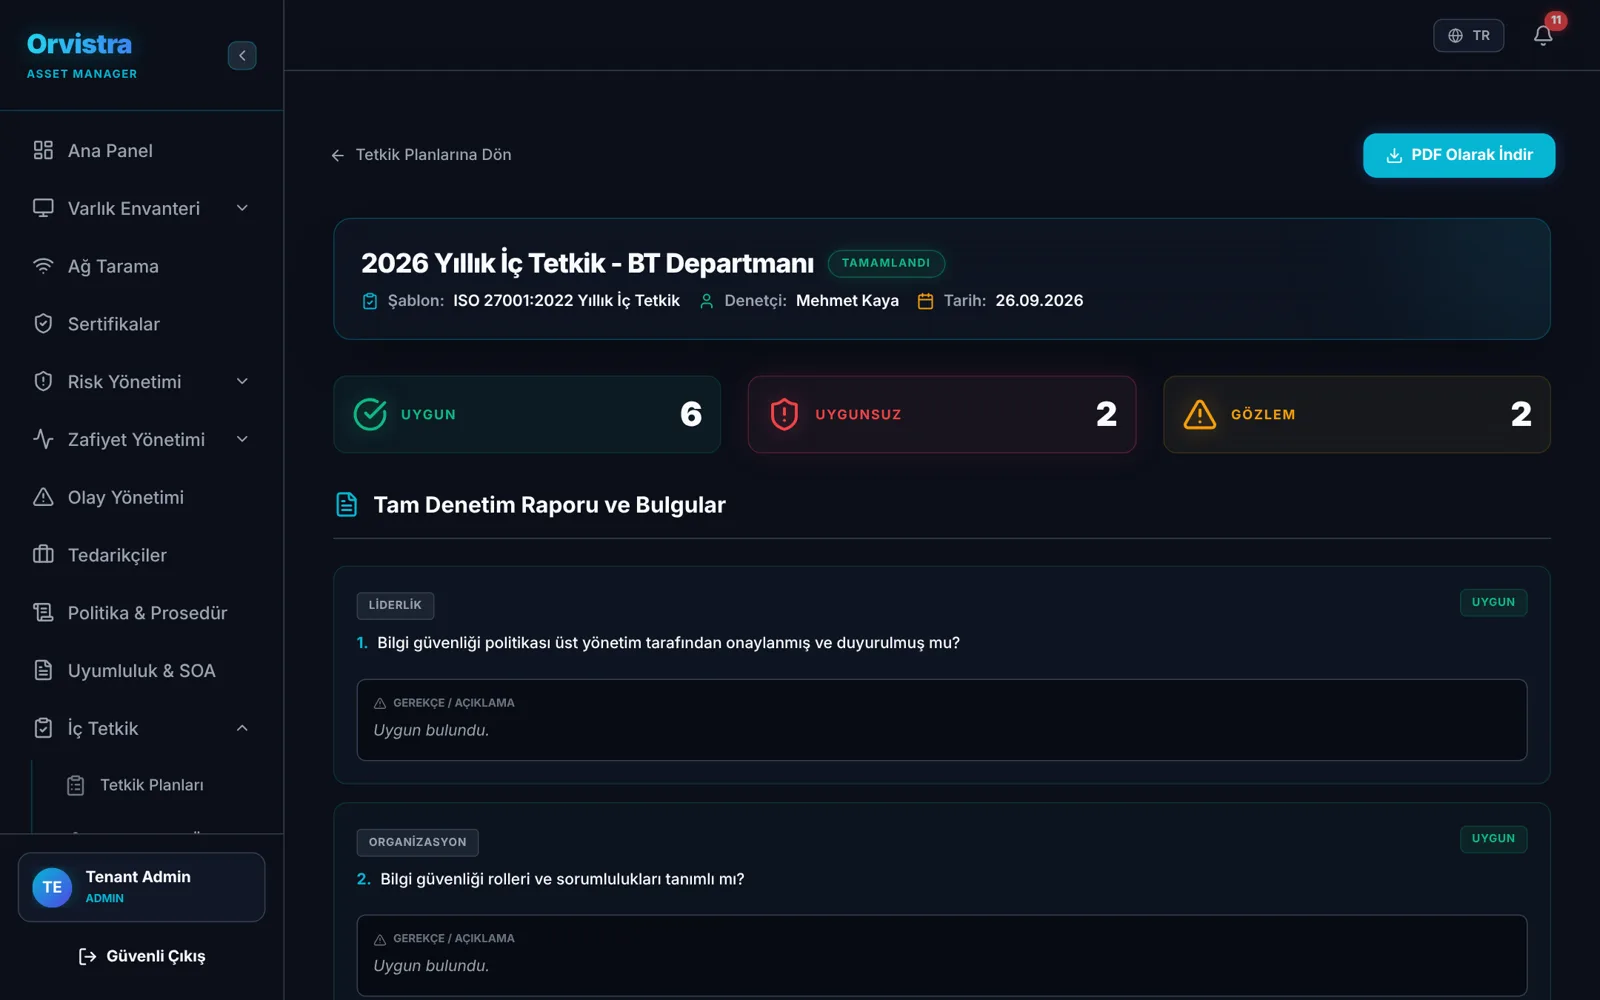Click the Gözlem yellow triangle icon
Screen dimensions: 1600x1000
pyautogui.click(x=1199, y=414)
